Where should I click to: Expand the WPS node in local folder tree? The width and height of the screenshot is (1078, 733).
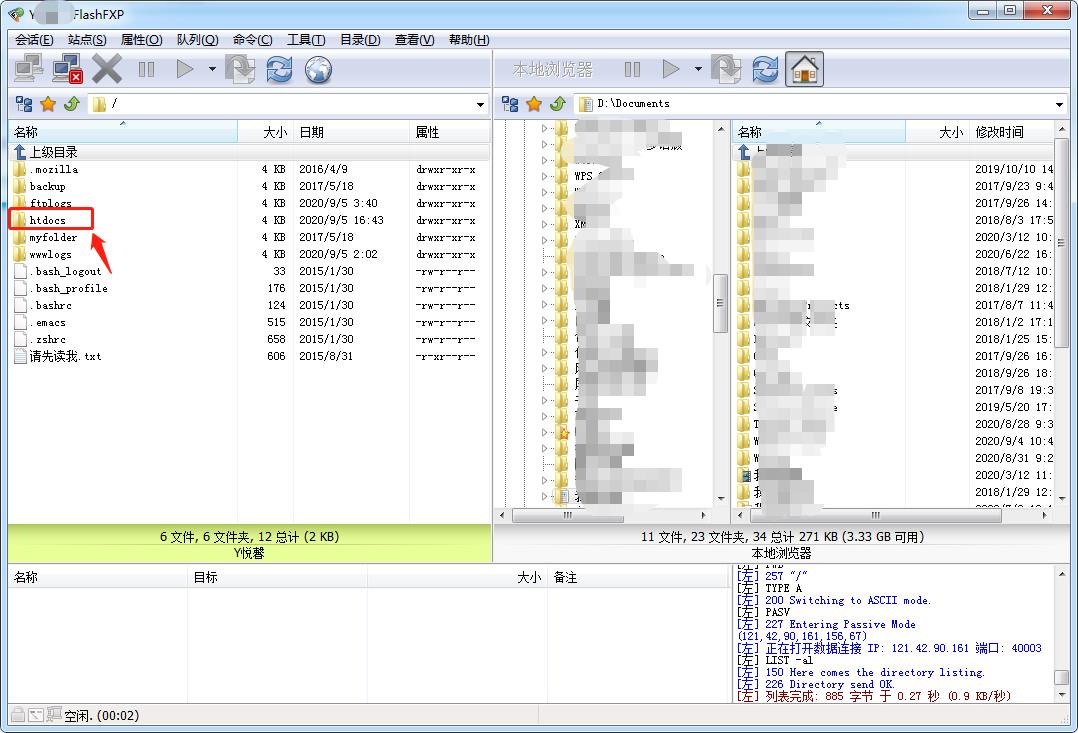pyautogui.click(x=544, y=176)
